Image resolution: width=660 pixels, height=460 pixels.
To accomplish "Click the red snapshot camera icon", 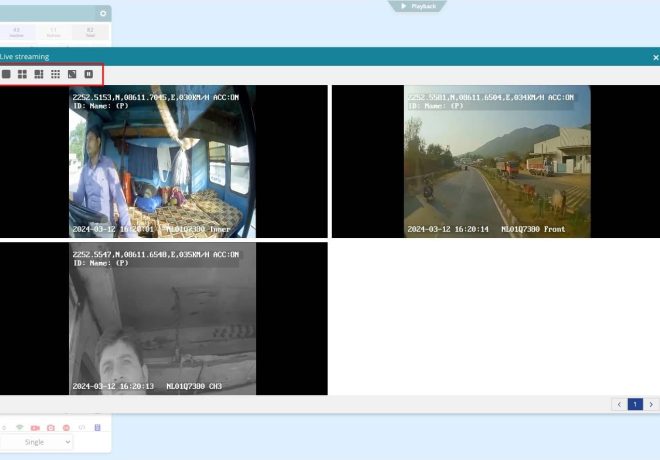I will click(x=51, y=427).
